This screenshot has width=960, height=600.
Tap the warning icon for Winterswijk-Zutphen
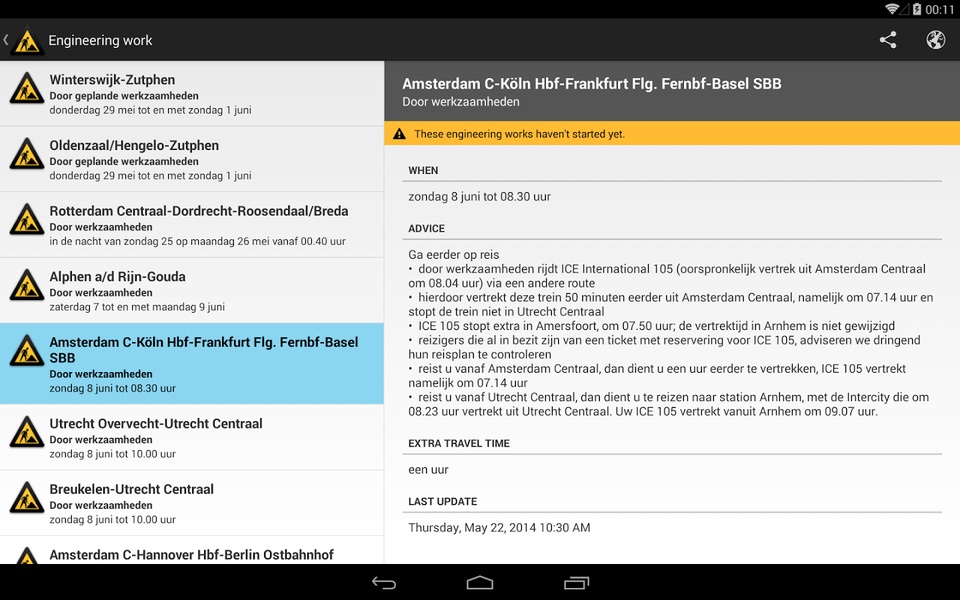tap(27, 89)
